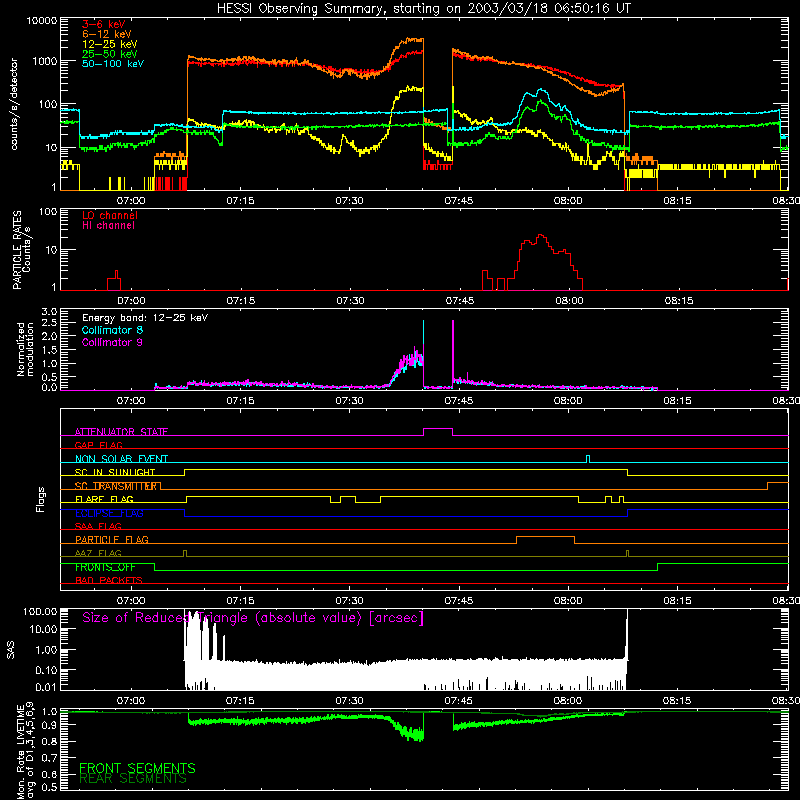
Task: Select the red 3-6 keV legend label
Action: (x=103, y=24)
